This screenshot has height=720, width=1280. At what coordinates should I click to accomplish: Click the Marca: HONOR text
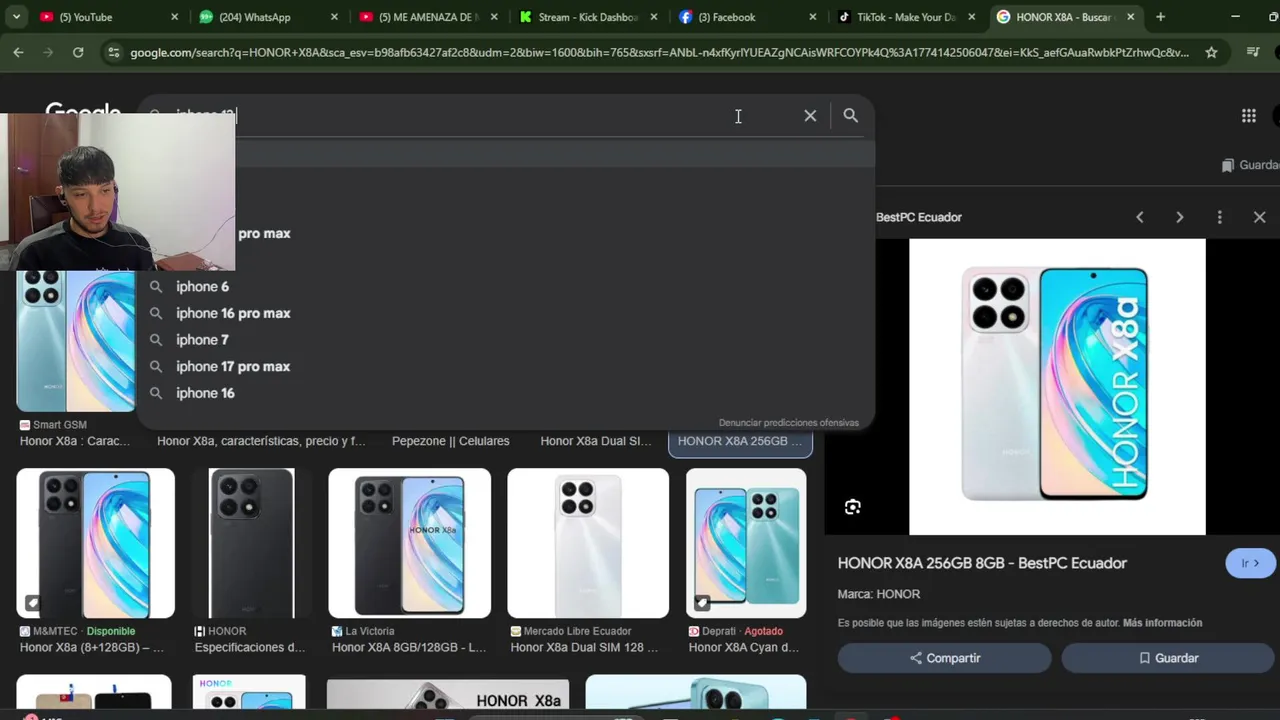[878, 594]
